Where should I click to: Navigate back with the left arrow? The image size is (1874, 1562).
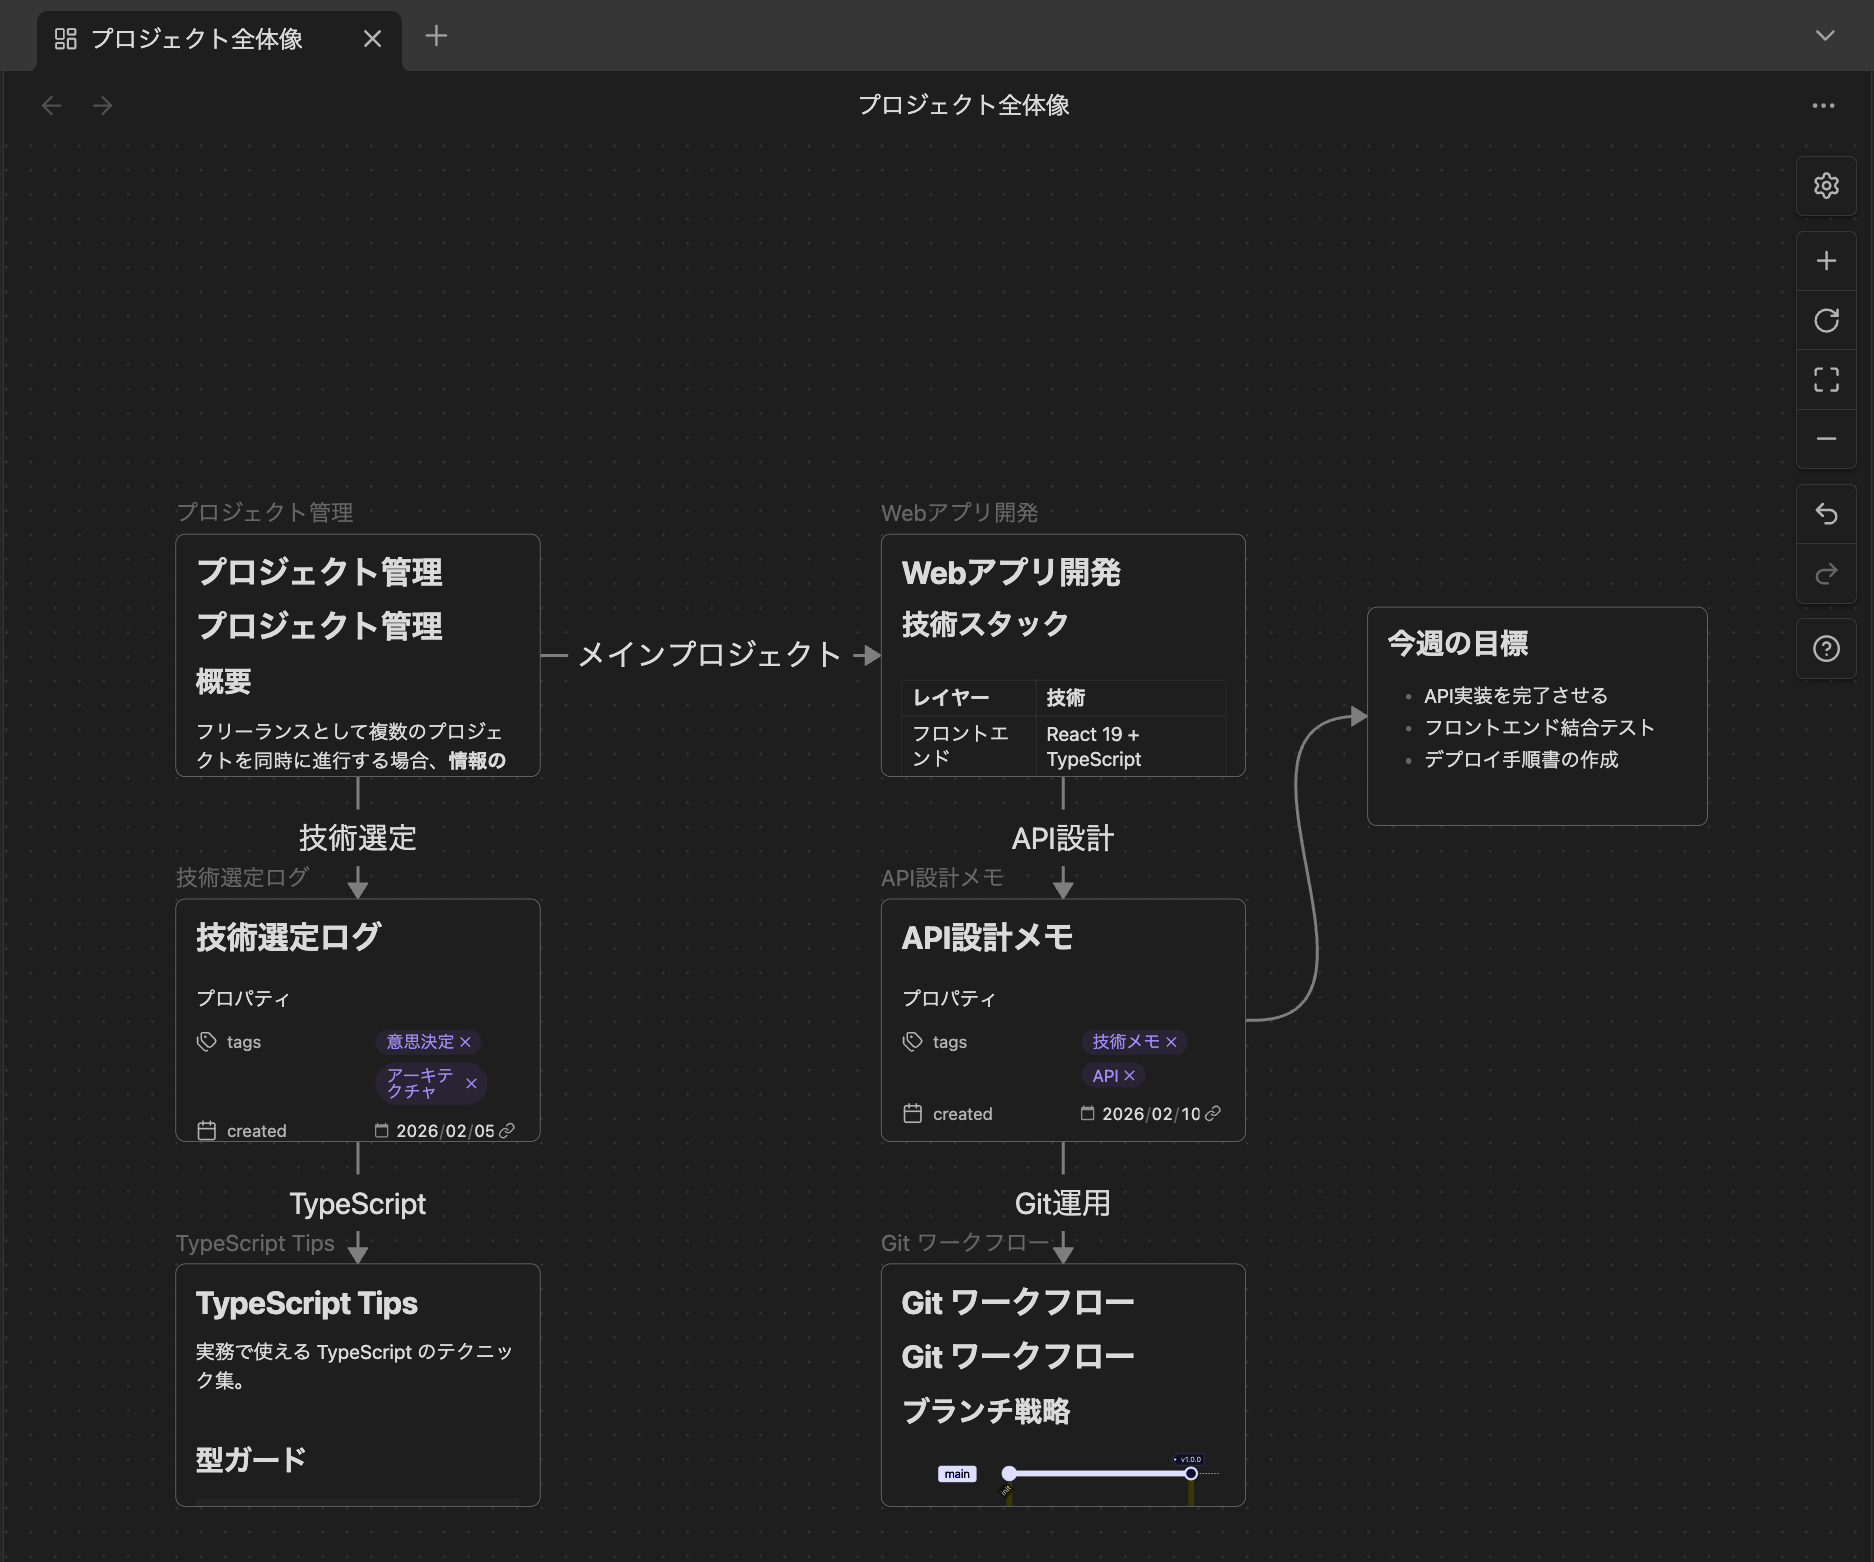(51, 105)
